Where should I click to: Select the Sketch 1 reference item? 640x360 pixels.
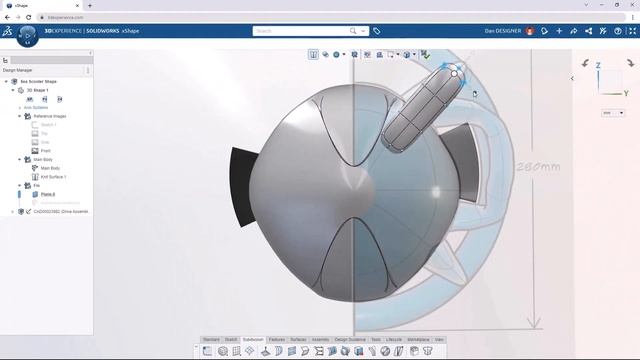(48, 125)
